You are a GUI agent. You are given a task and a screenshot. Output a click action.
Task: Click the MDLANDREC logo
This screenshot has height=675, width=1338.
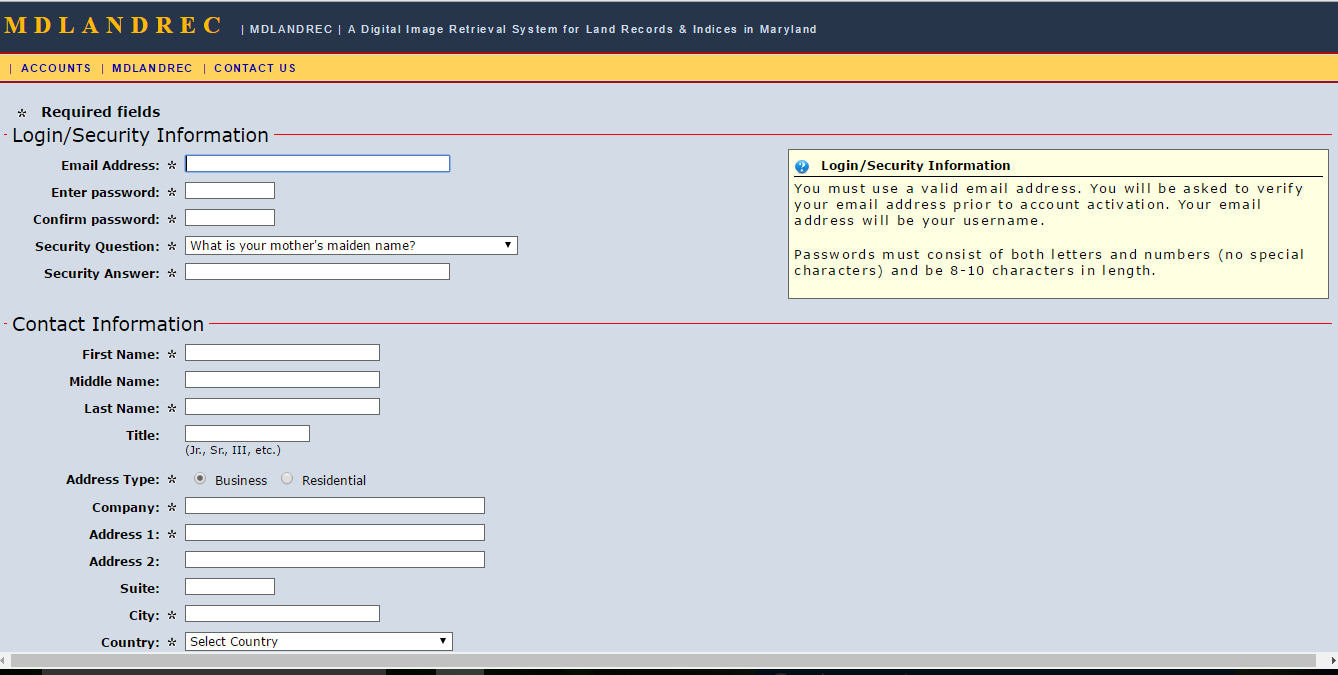click(112, 25)
